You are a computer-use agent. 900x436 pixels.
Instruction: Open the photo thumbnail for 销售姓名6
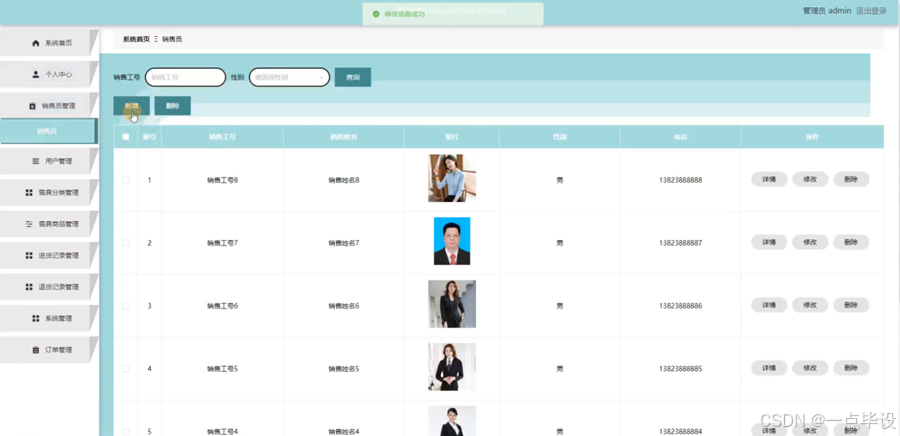coord(452,304)
